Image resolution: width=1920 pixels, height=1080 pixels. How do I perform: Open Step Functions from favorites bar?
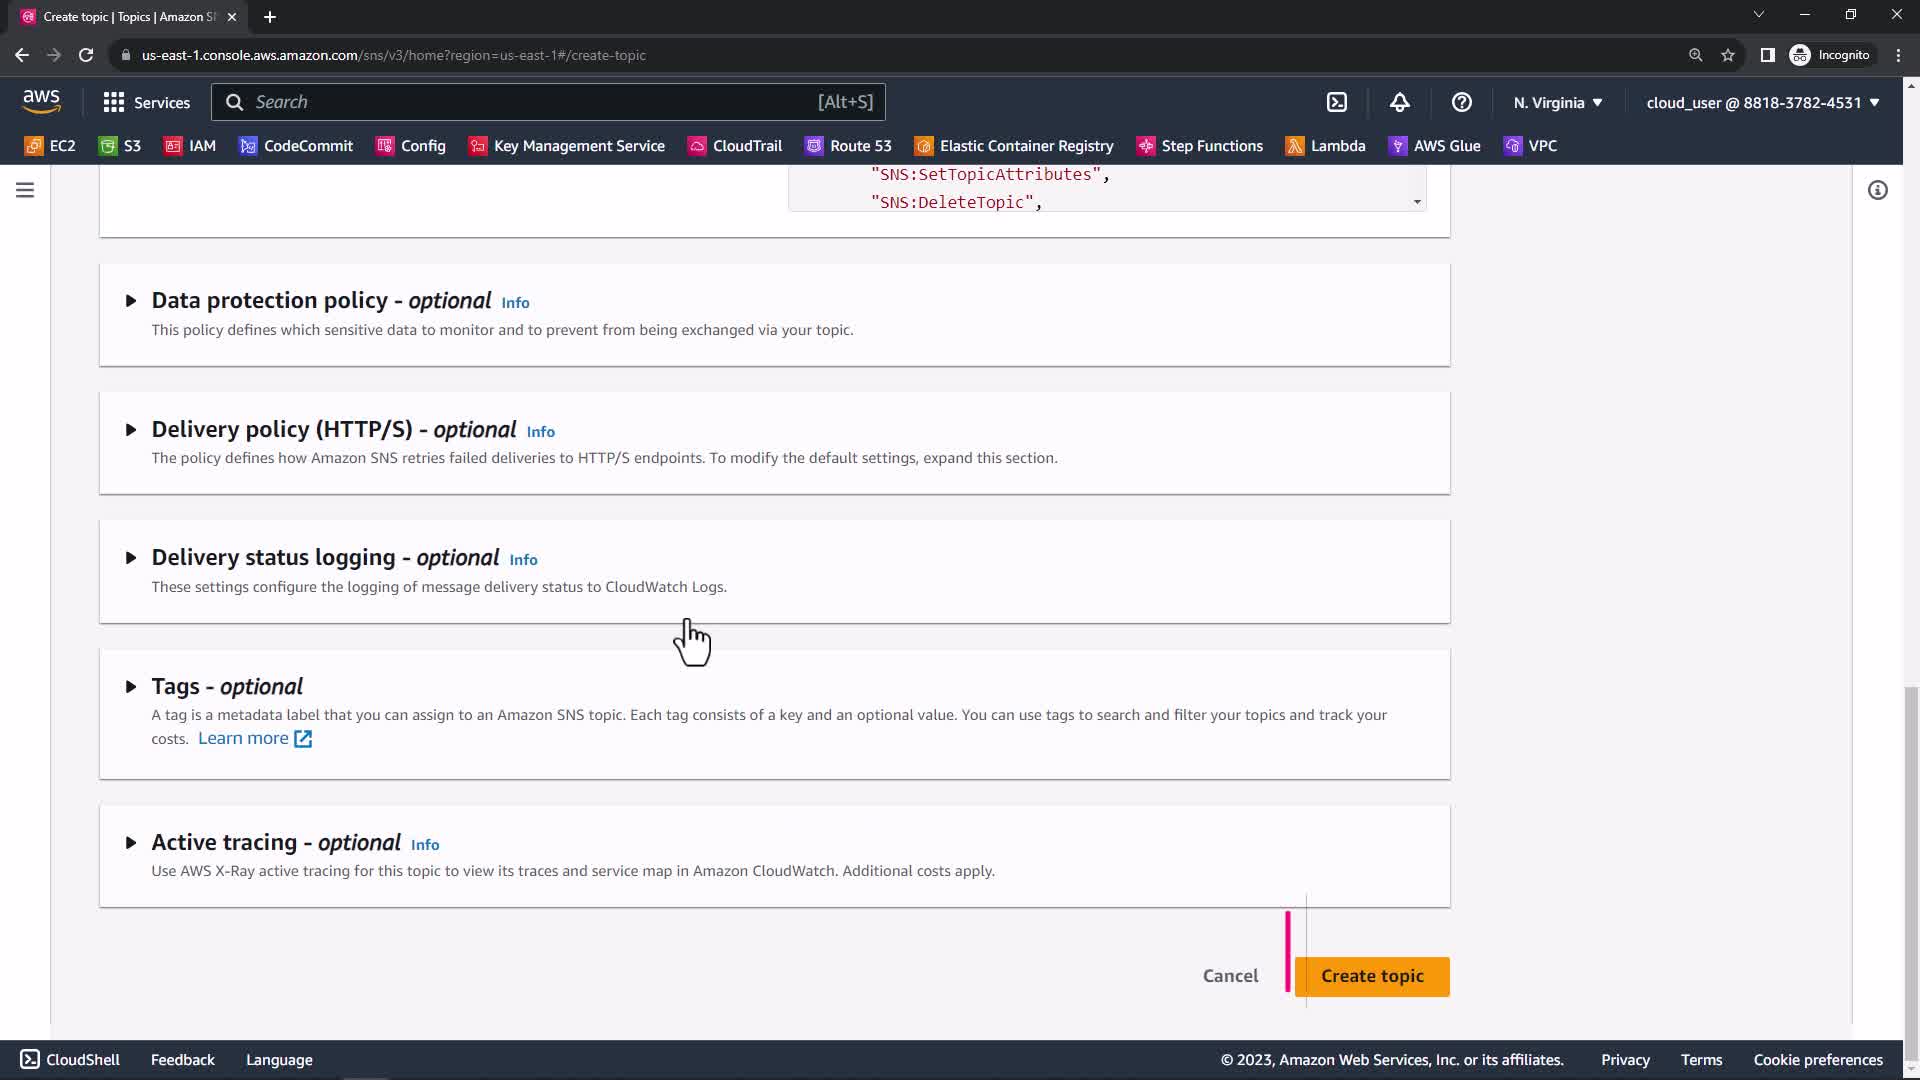coord(1200,146)
